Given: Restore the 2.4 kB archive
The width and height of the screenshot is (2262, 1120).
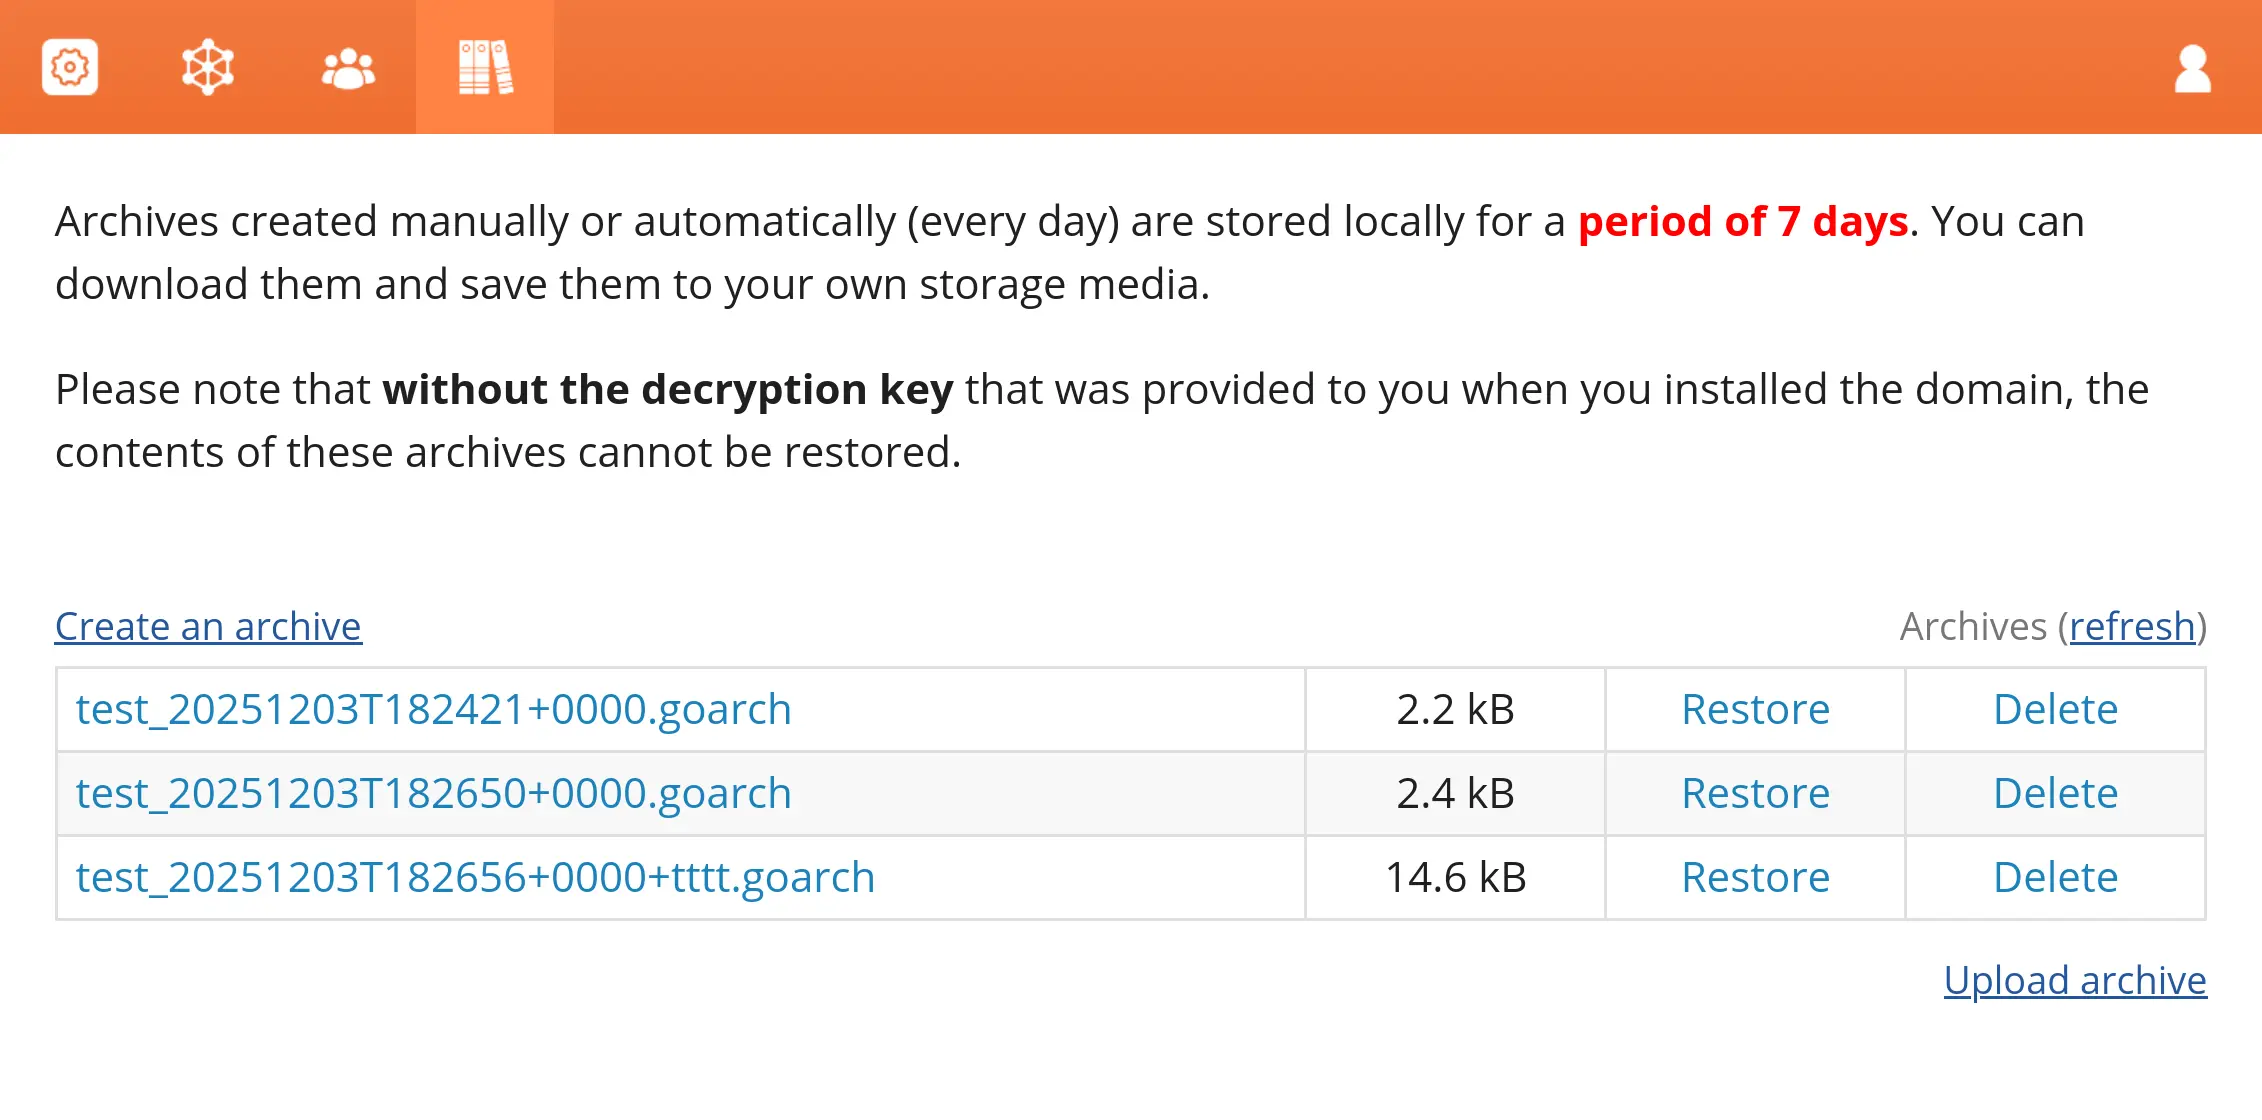Looking at the screenshot, I should click(x=1755, y=794).
